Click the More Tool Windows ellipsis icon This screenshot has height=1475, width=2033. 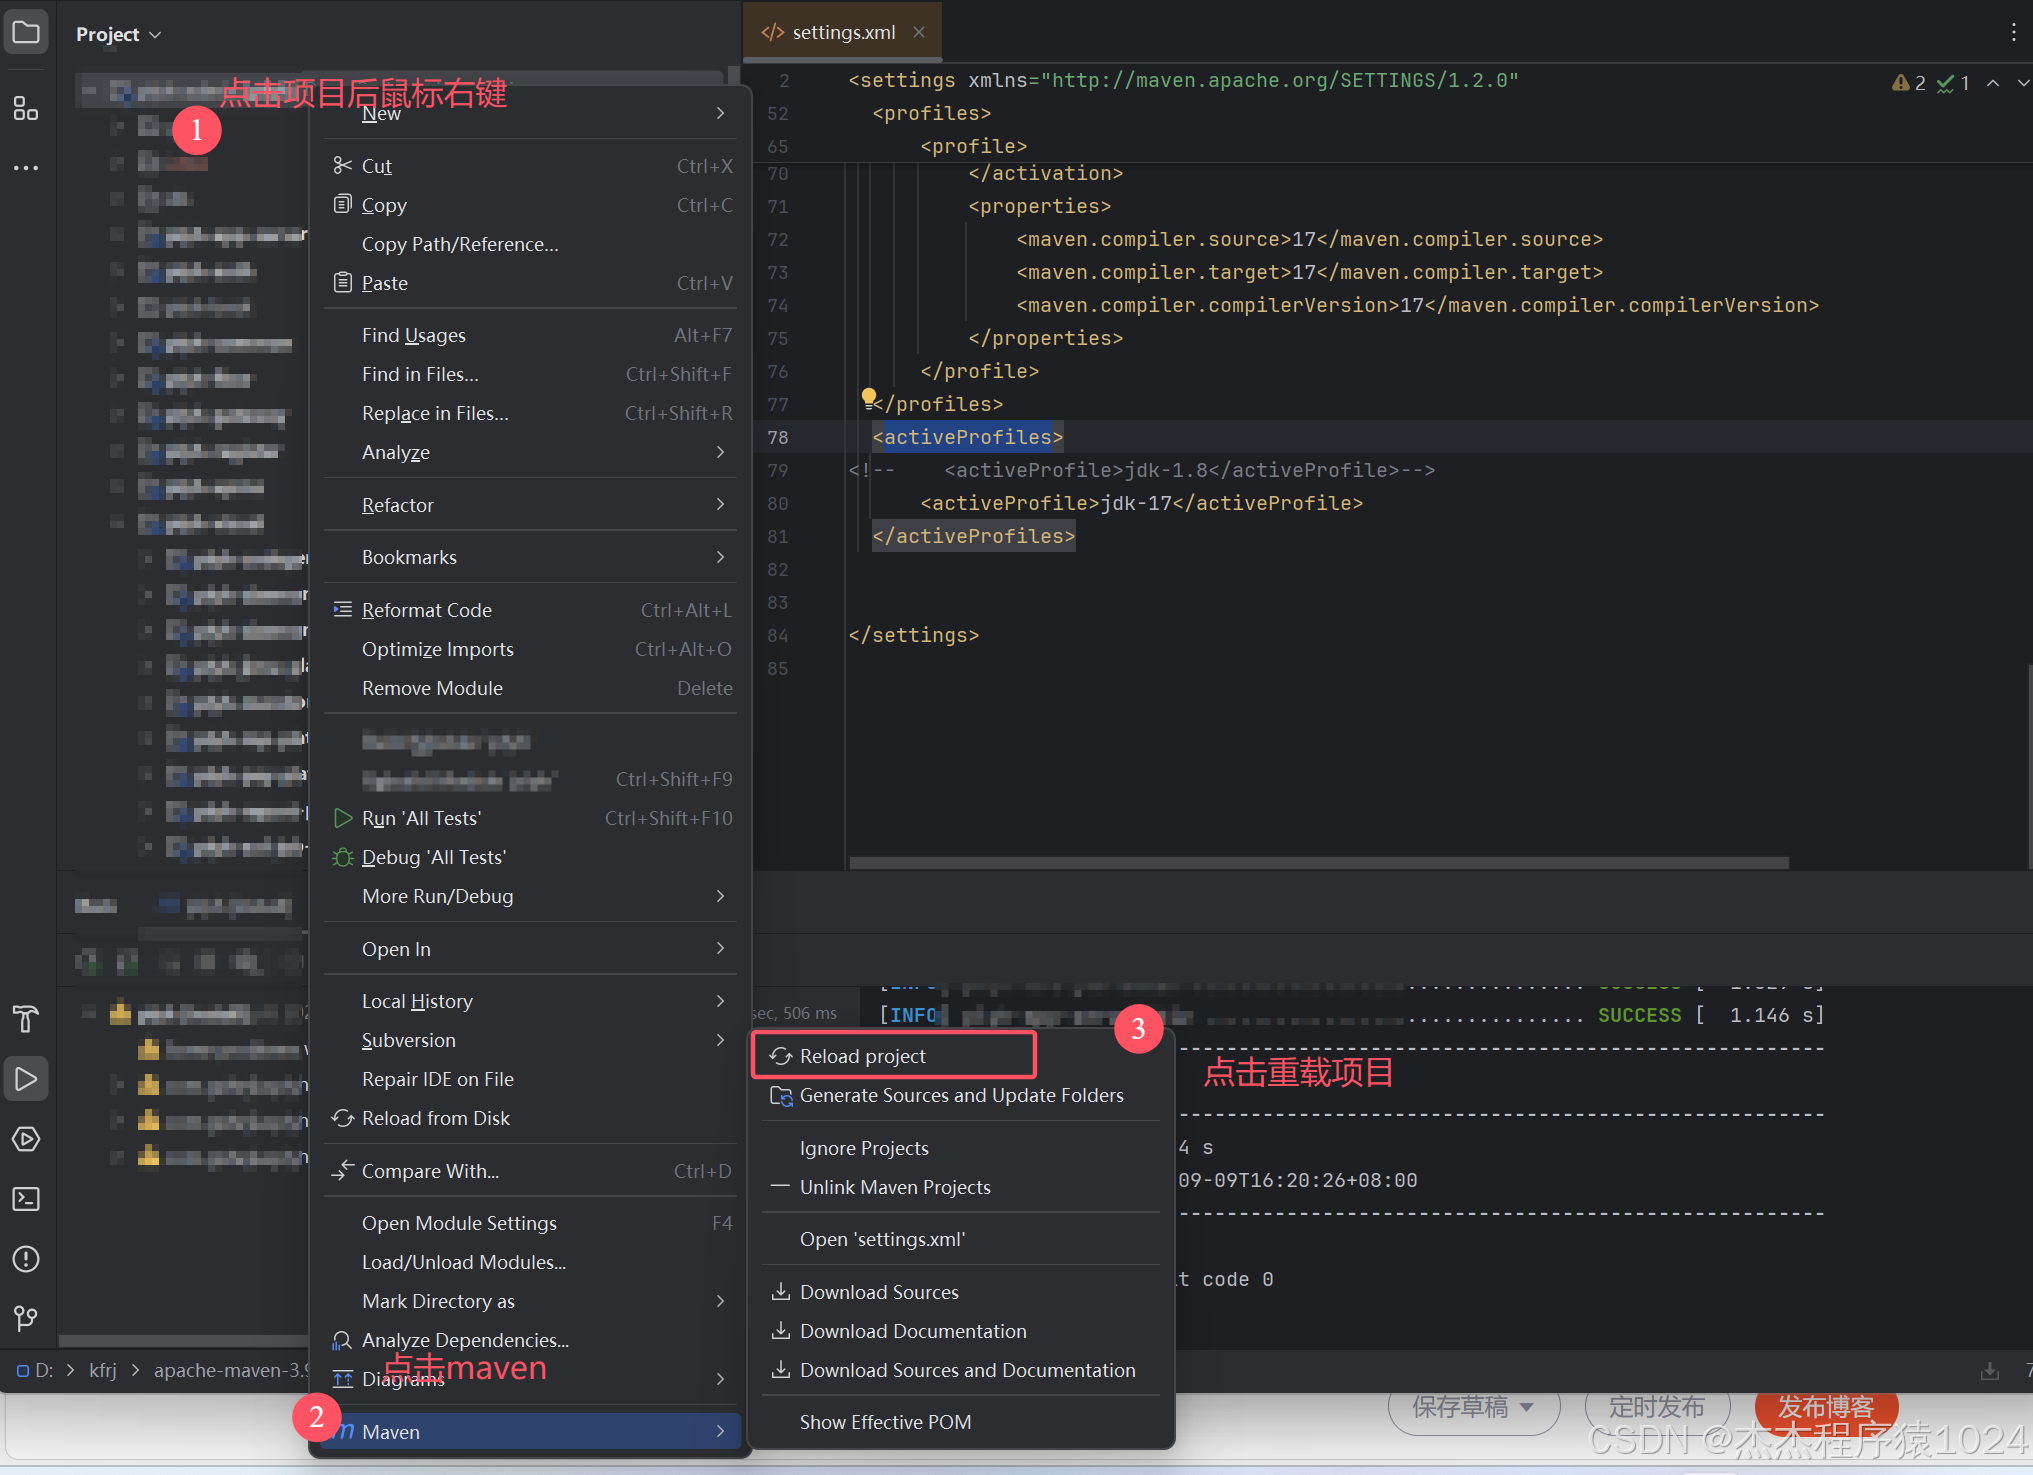point(26,168)
